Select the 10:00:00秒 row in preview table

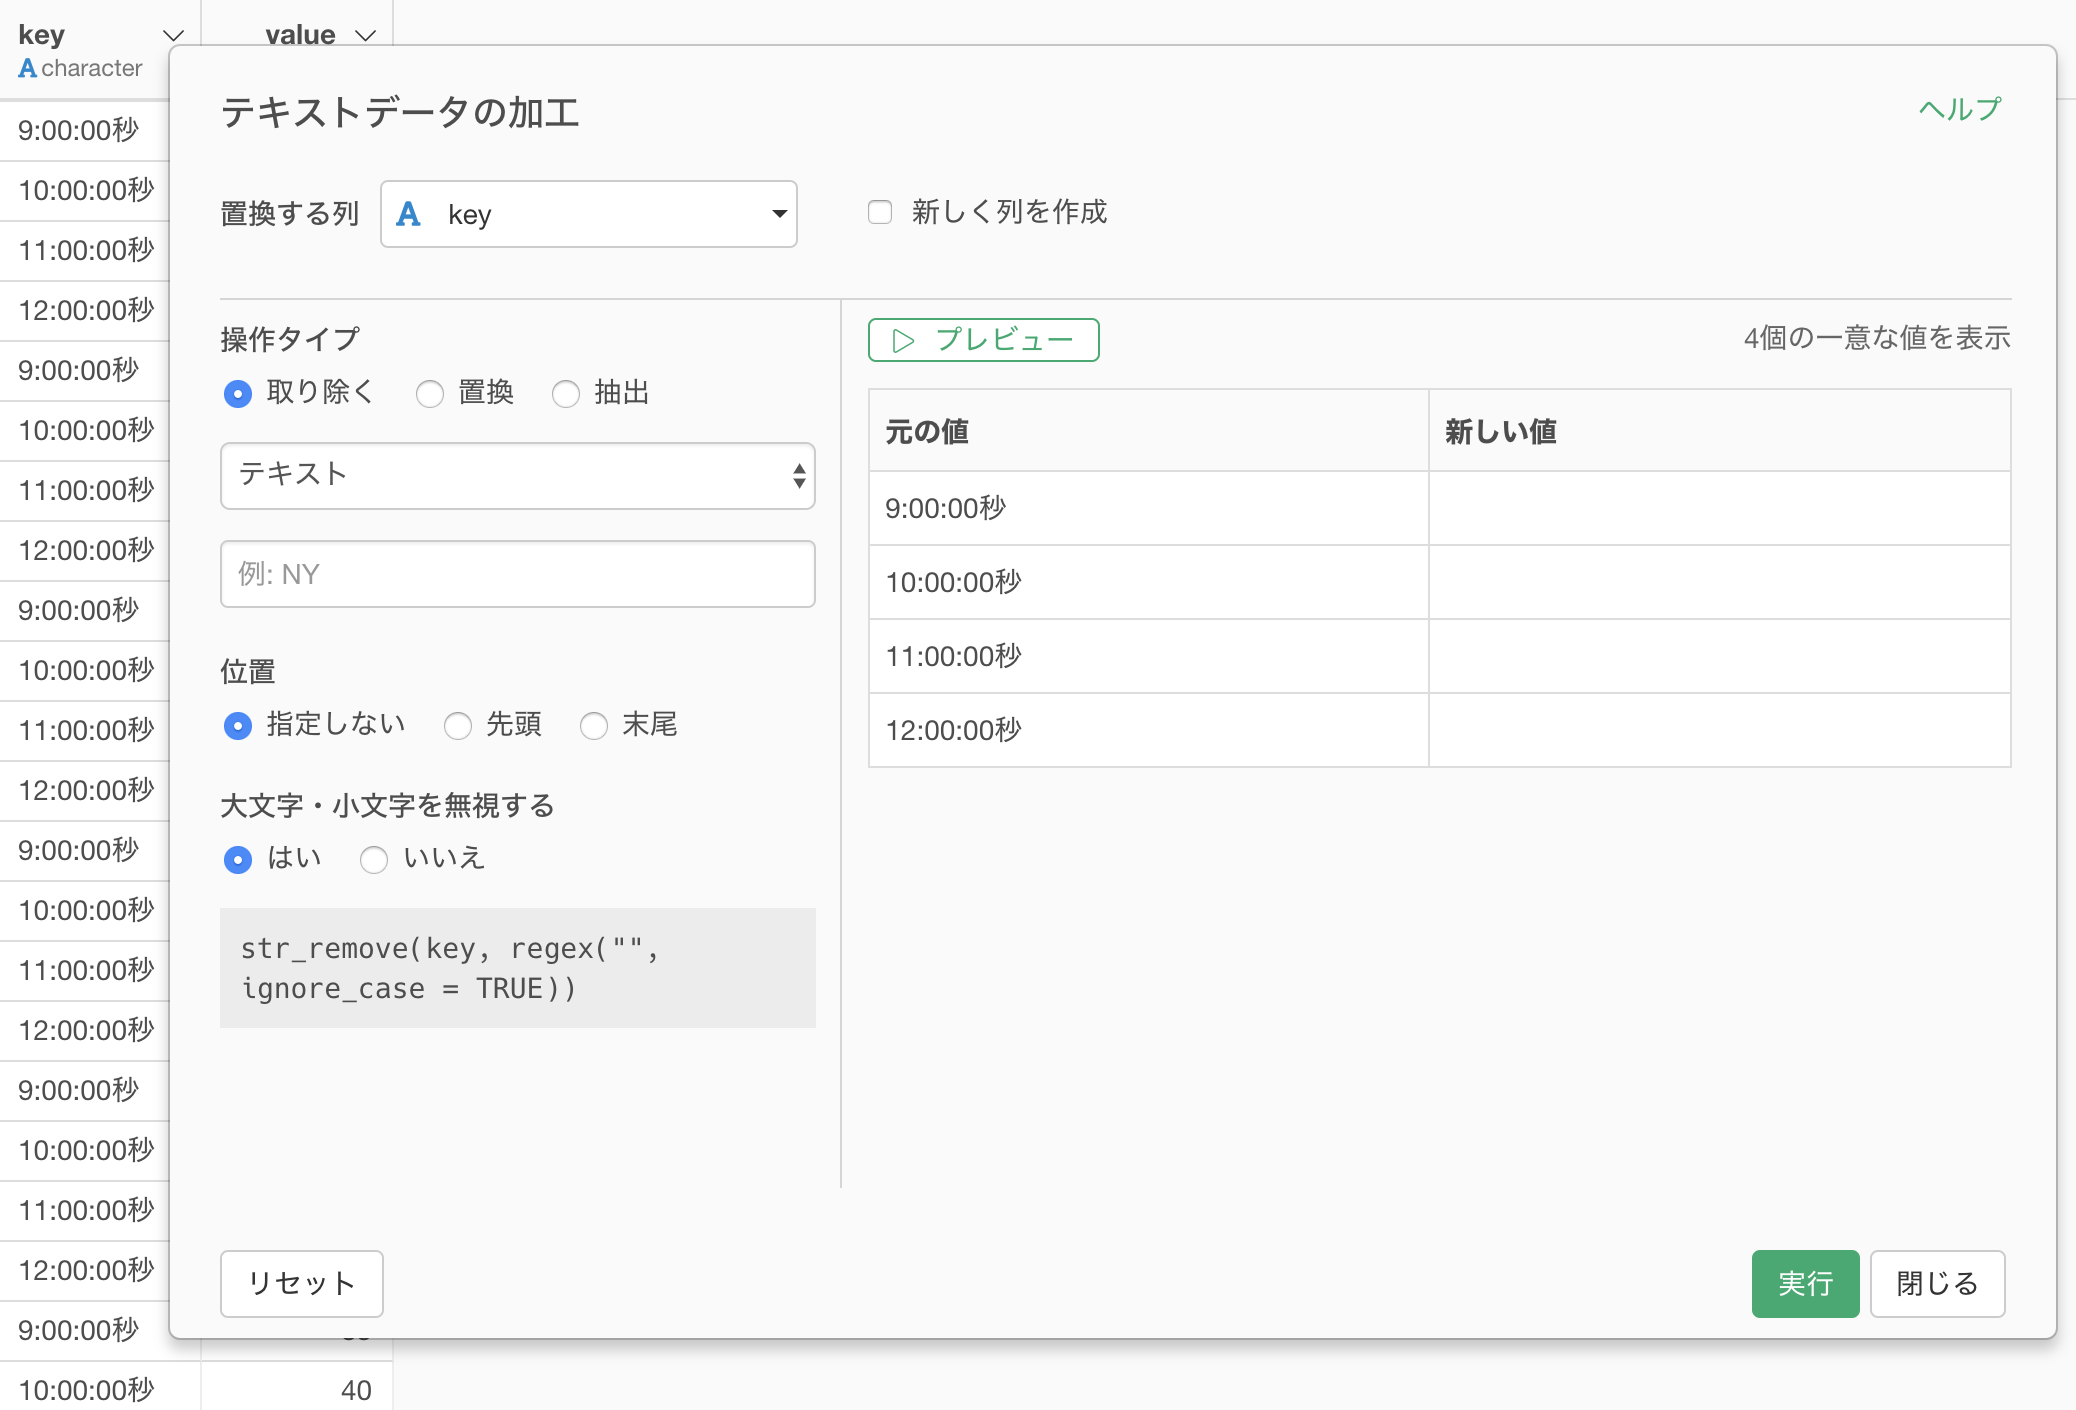(1440, 582)
